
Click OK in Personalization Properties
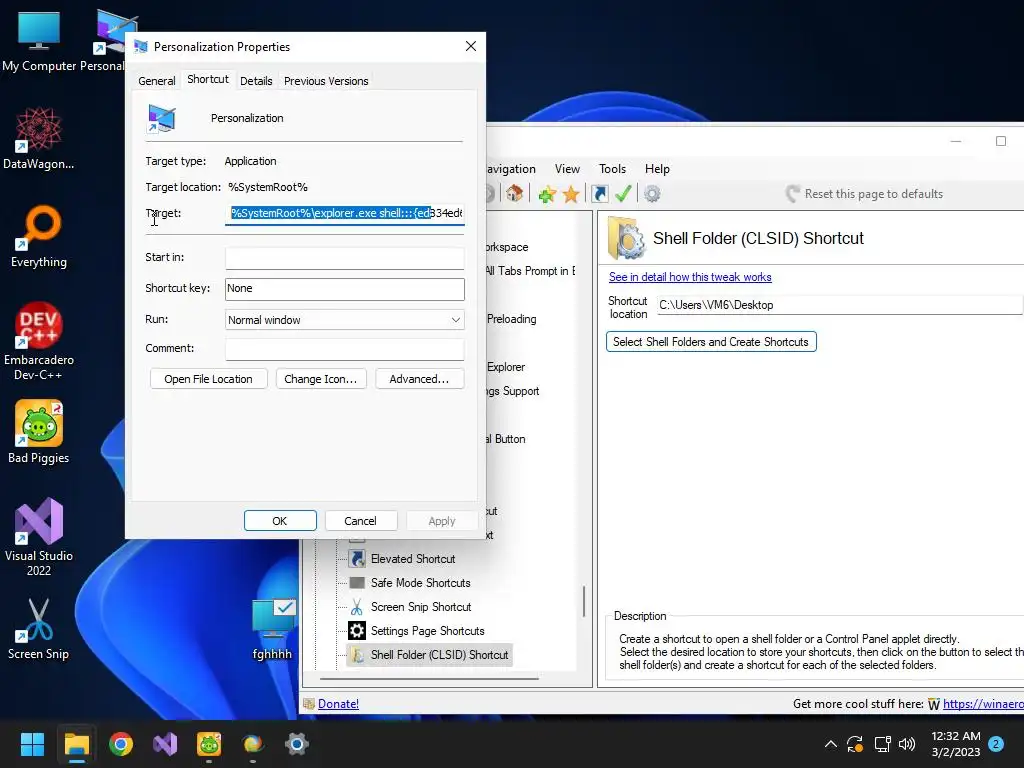(280, 521)
